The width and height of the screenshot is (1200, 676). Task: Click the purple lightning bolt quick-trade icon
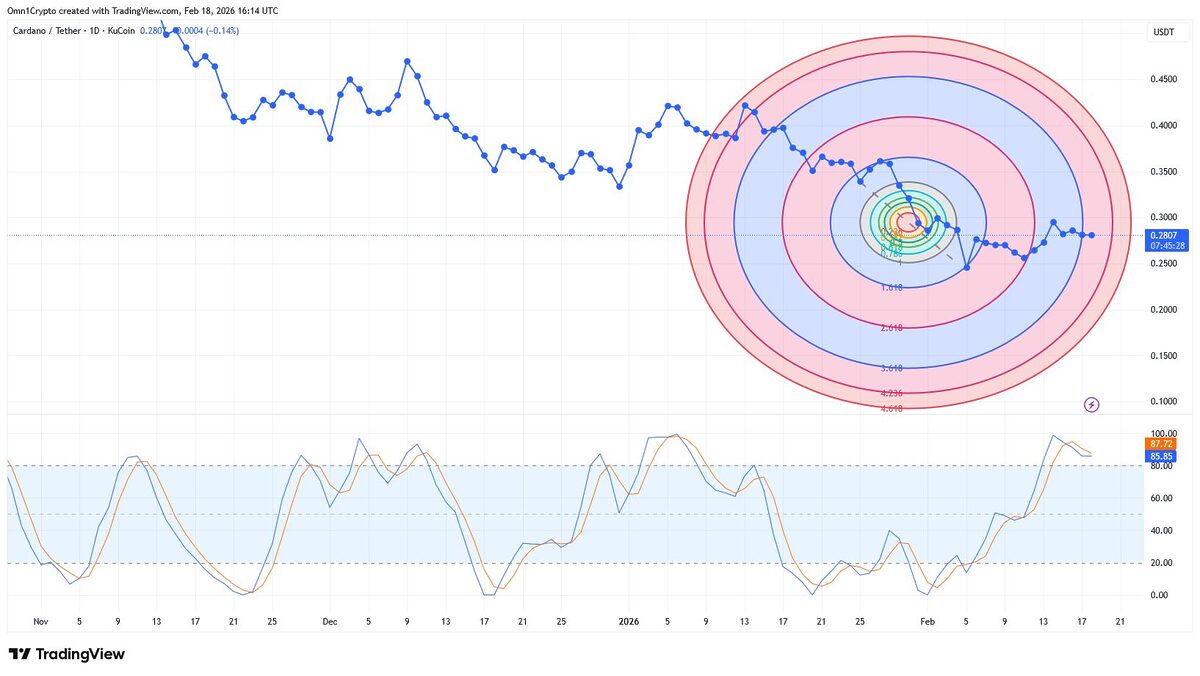pyautogui.click(x=1092, y=404)
